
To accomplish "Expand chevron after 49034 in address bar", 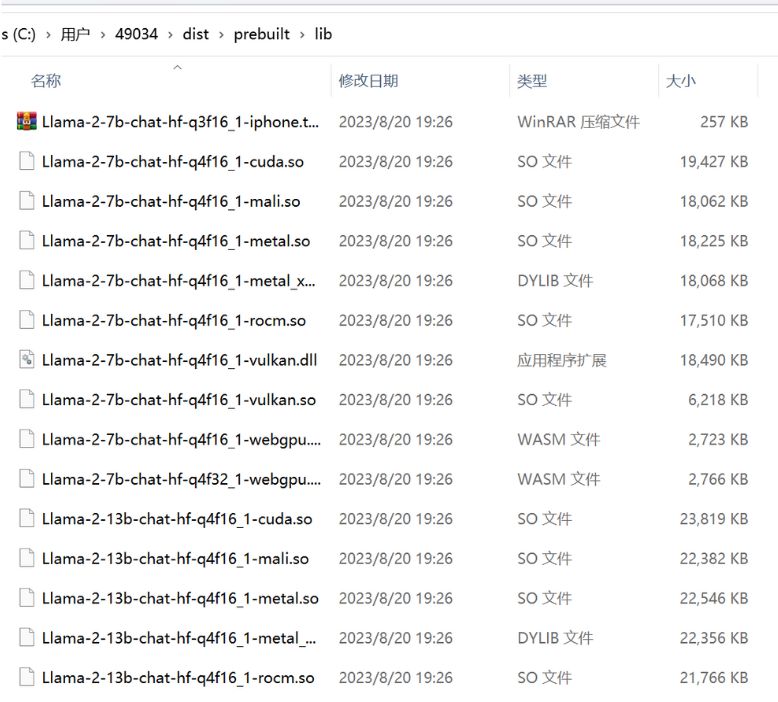I will [170, 35].
